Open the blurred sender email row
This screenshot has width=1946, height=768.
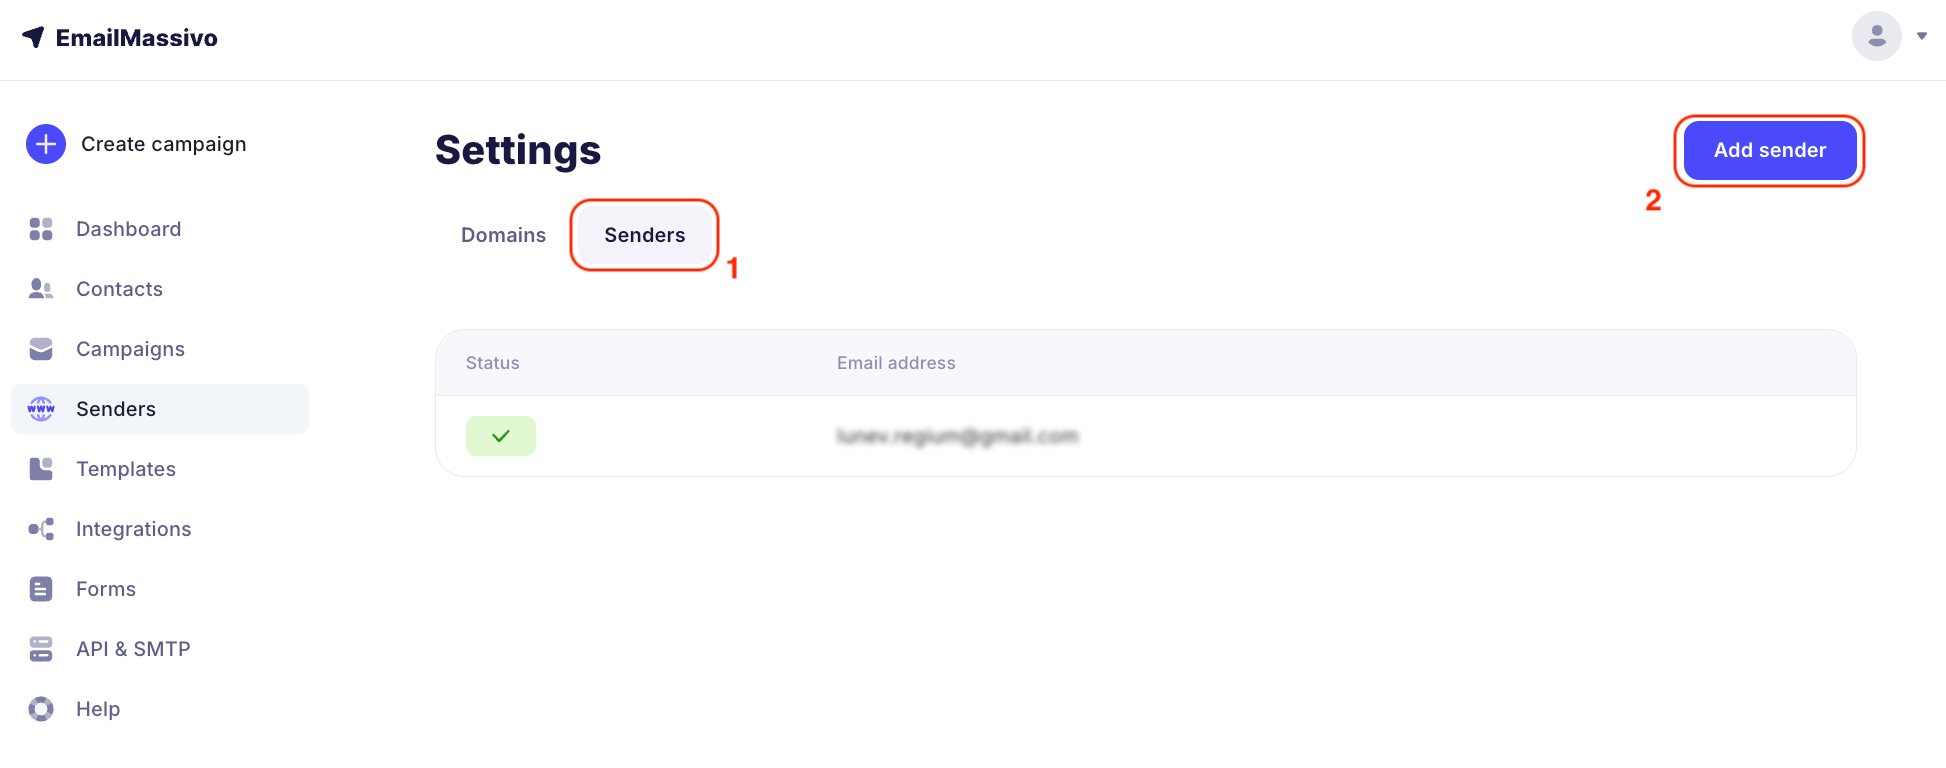[957, 436]
